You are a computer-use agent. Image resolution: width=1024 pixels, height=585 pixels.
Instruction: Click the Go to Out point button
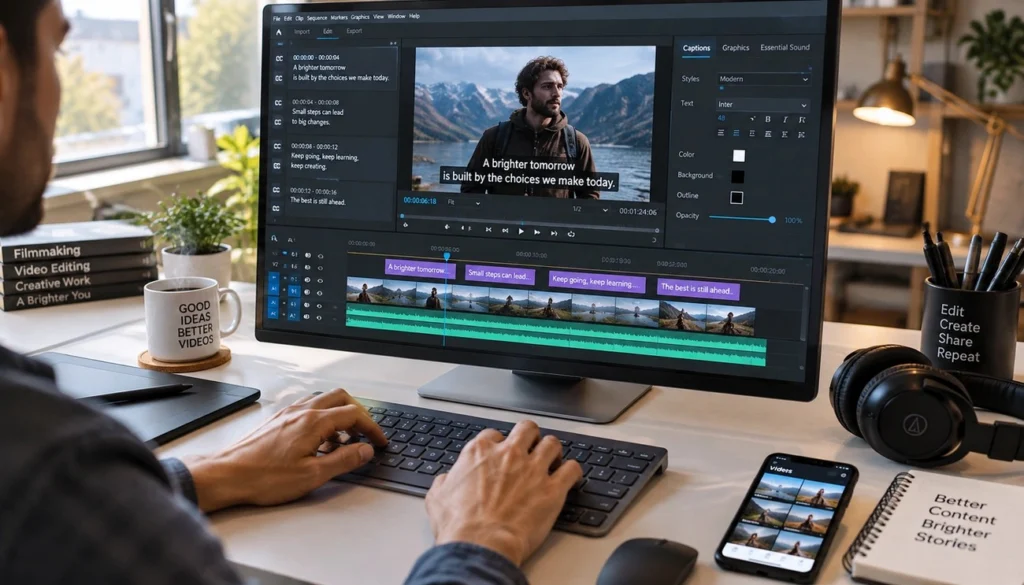point(553,232)
